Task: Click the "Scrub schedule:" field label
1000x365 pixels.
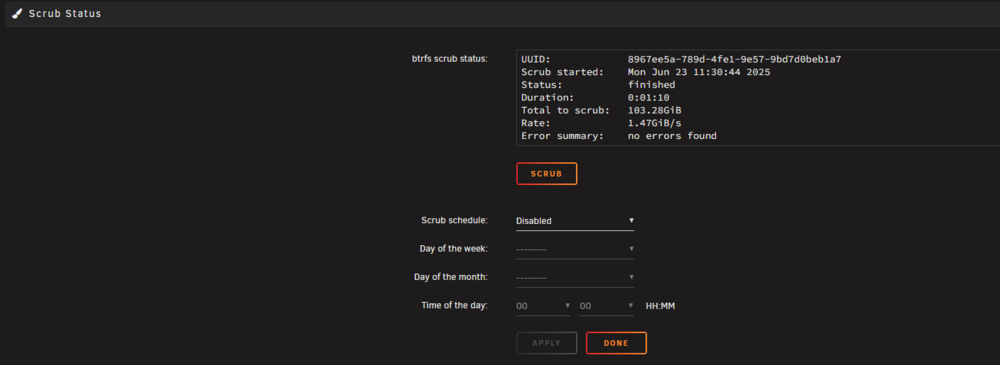Action: coord(454,220)
